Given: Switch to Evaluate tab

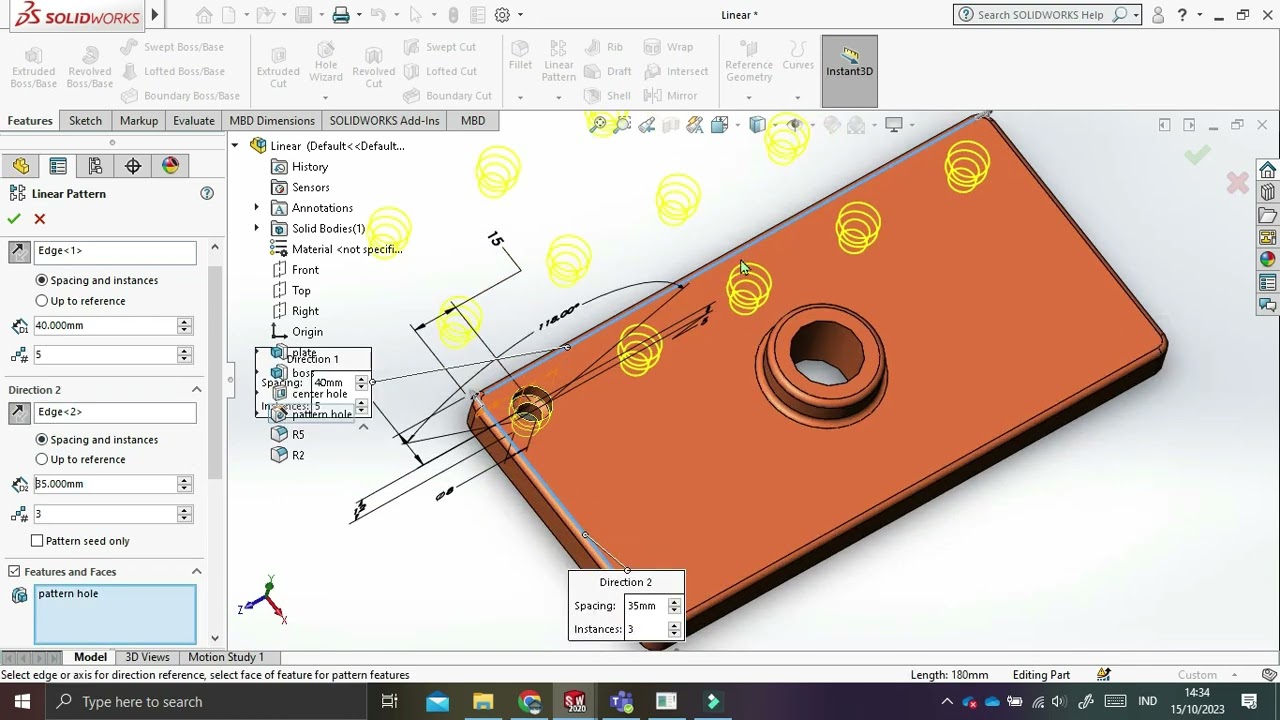Looking at the screenshot, I should click(x=194, y=120).
